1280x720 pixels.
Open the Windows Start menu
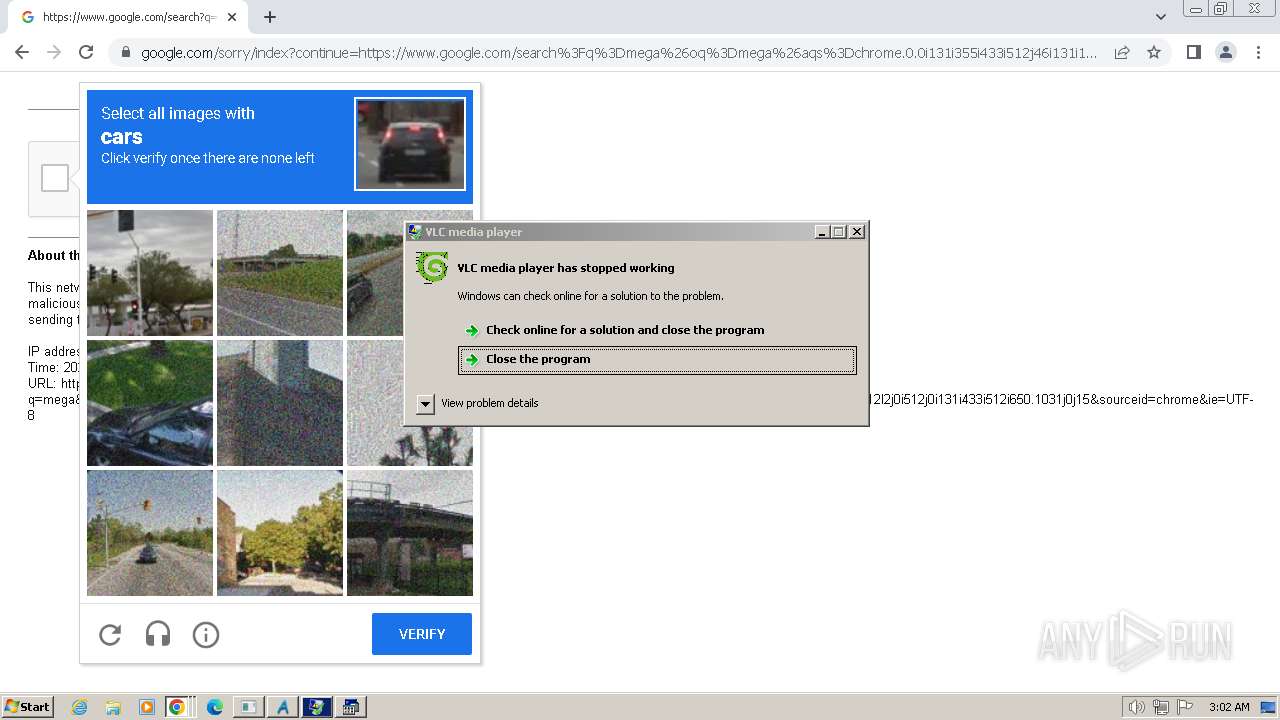[x=27, y=707]
